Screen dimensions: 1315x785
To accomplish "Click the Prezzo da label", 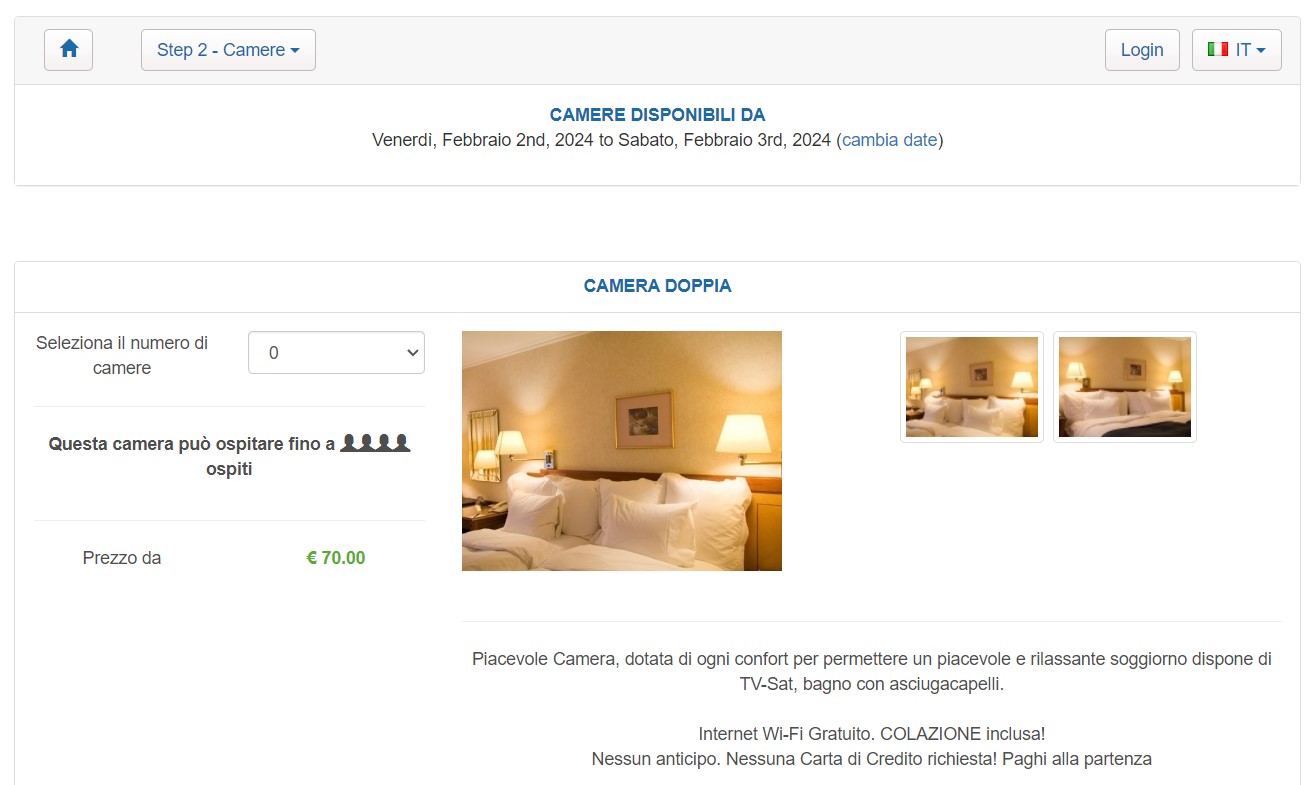I will (x=122, y=558).
